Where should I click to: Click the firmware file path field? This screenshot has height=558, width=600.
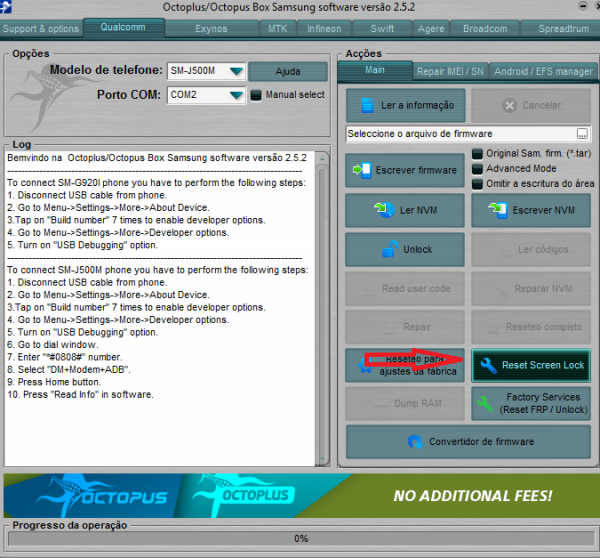[461, 134]
